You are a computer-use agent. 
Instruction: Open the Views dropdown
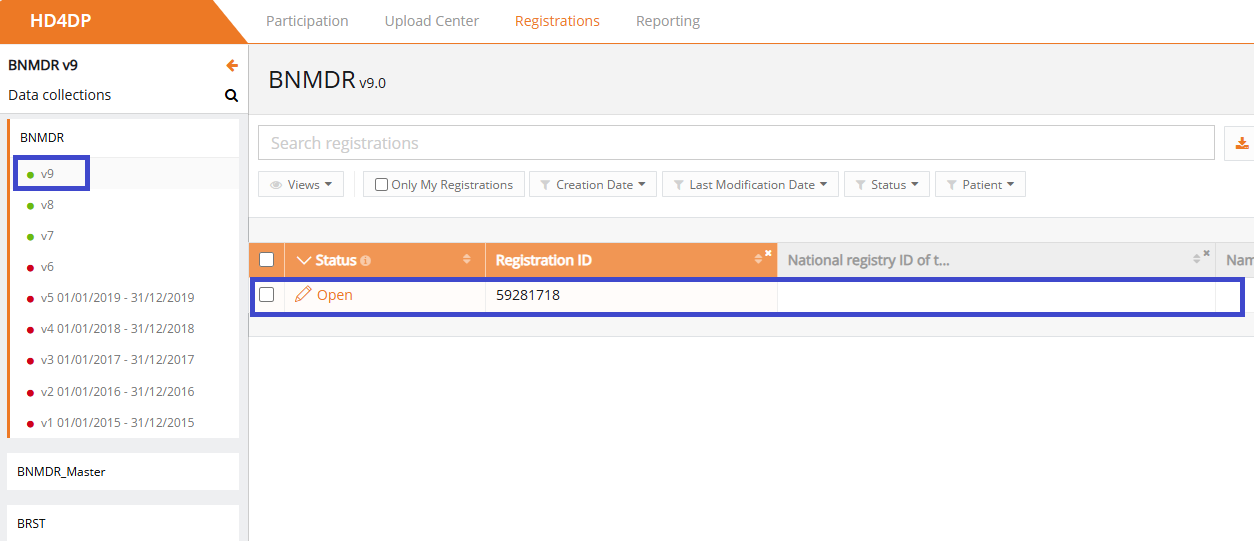click(x=301, y=185)
